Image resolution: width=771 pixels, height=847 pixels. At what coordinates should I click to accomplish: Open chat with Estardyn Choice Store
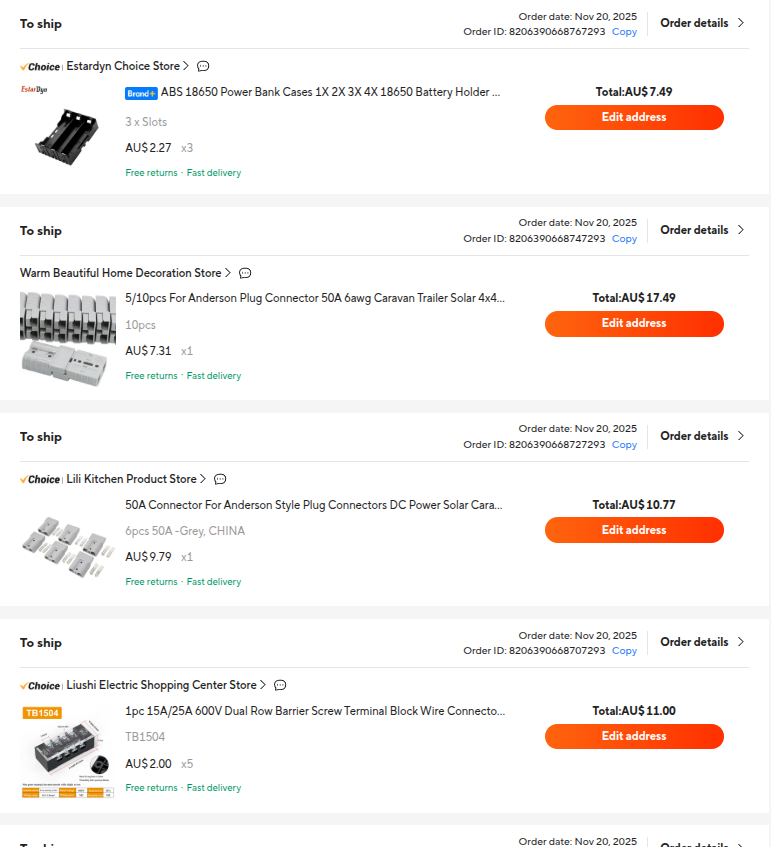(x=203, y=67)
